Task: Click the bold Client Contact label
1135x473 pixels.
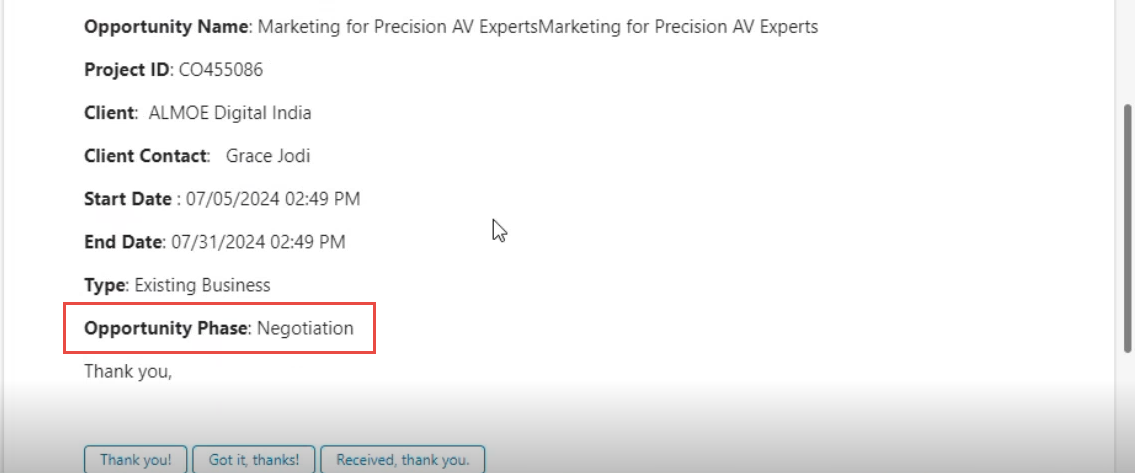Action: 146,156
